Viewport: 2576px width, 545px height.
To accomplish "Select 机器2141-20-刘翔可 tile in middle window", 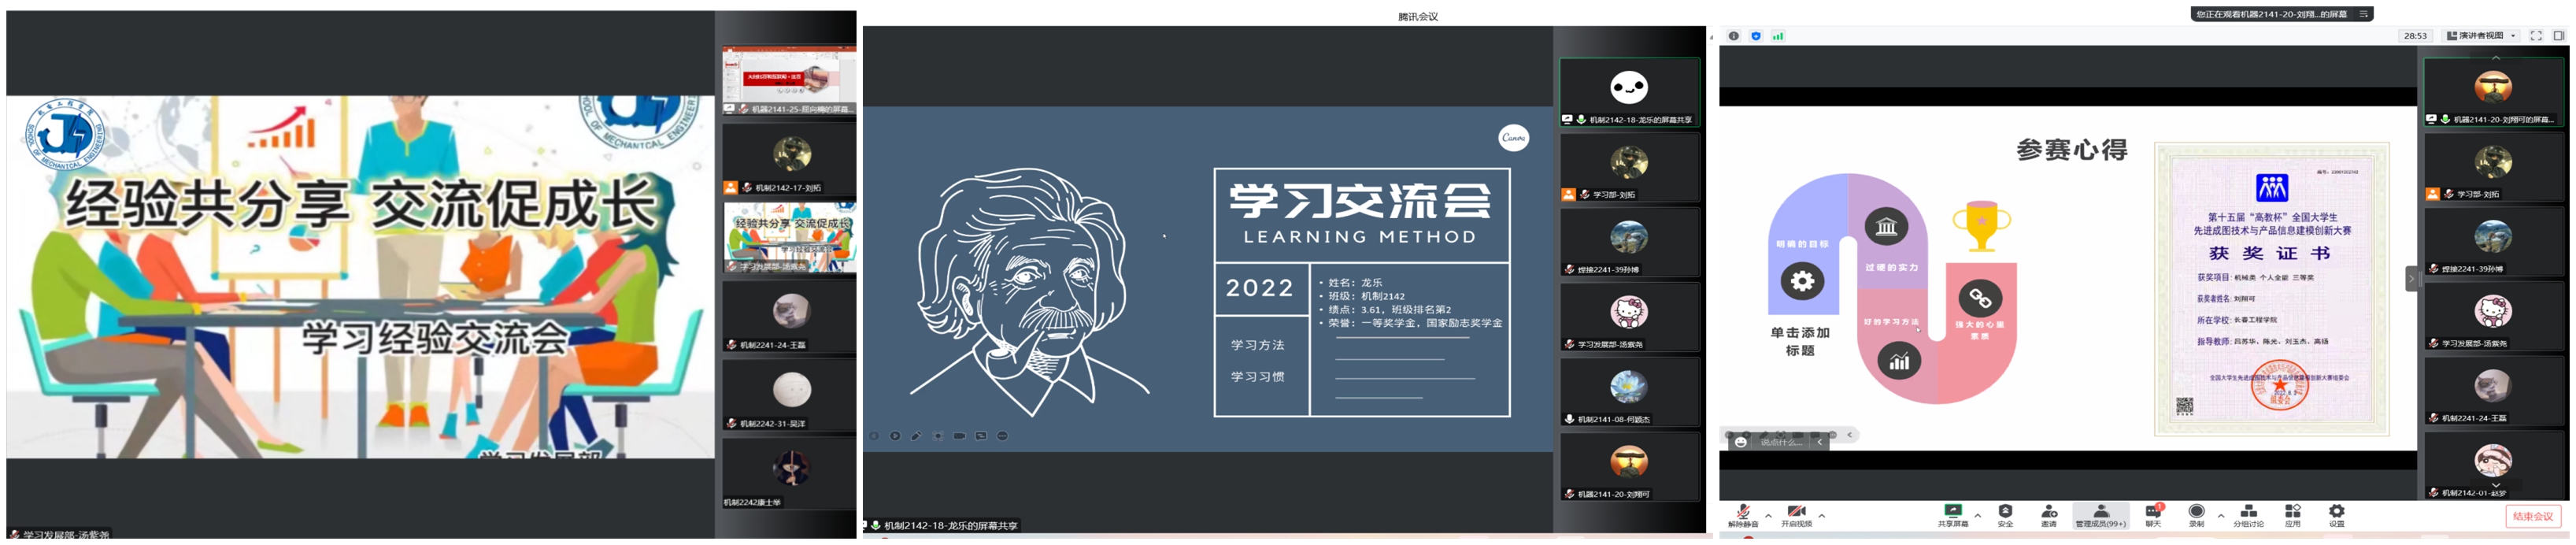I will coord(1629,468).
